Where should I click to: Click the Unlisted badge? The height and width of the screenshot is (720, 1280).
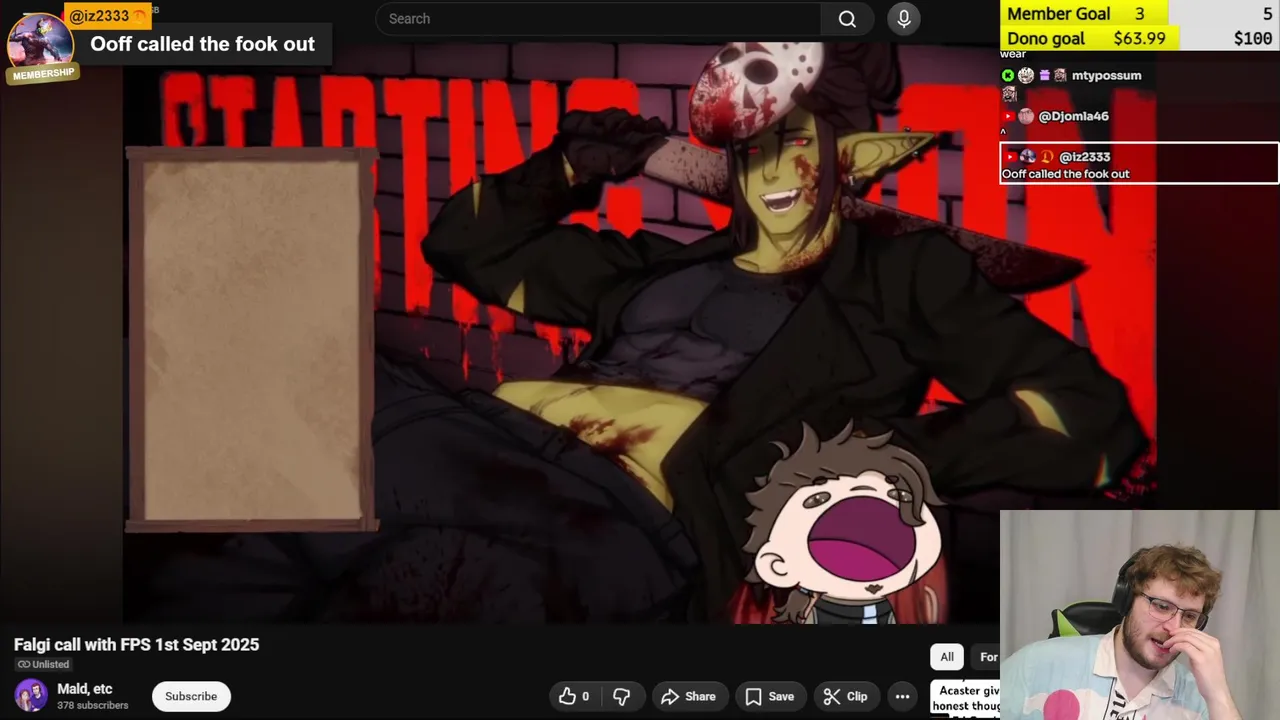click(43, 664)
